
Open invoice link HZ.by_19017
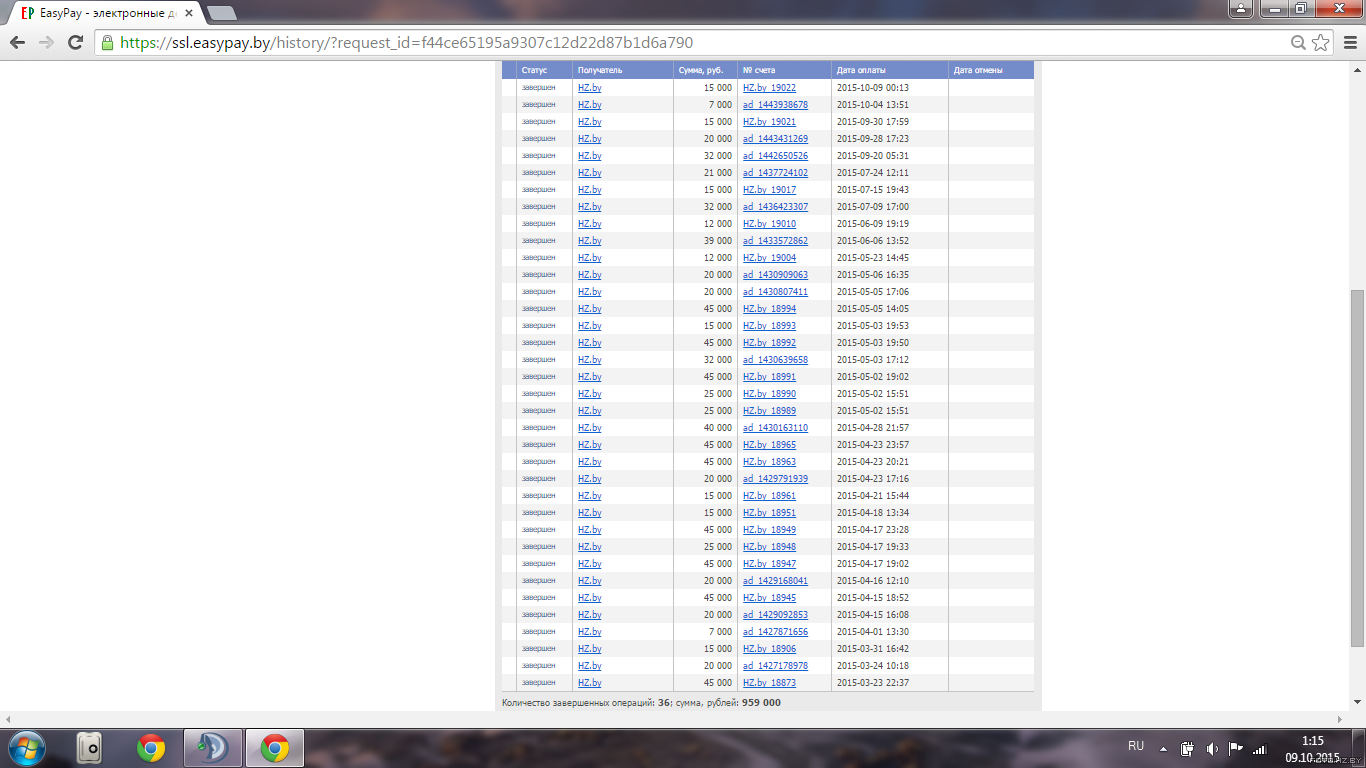769,190
